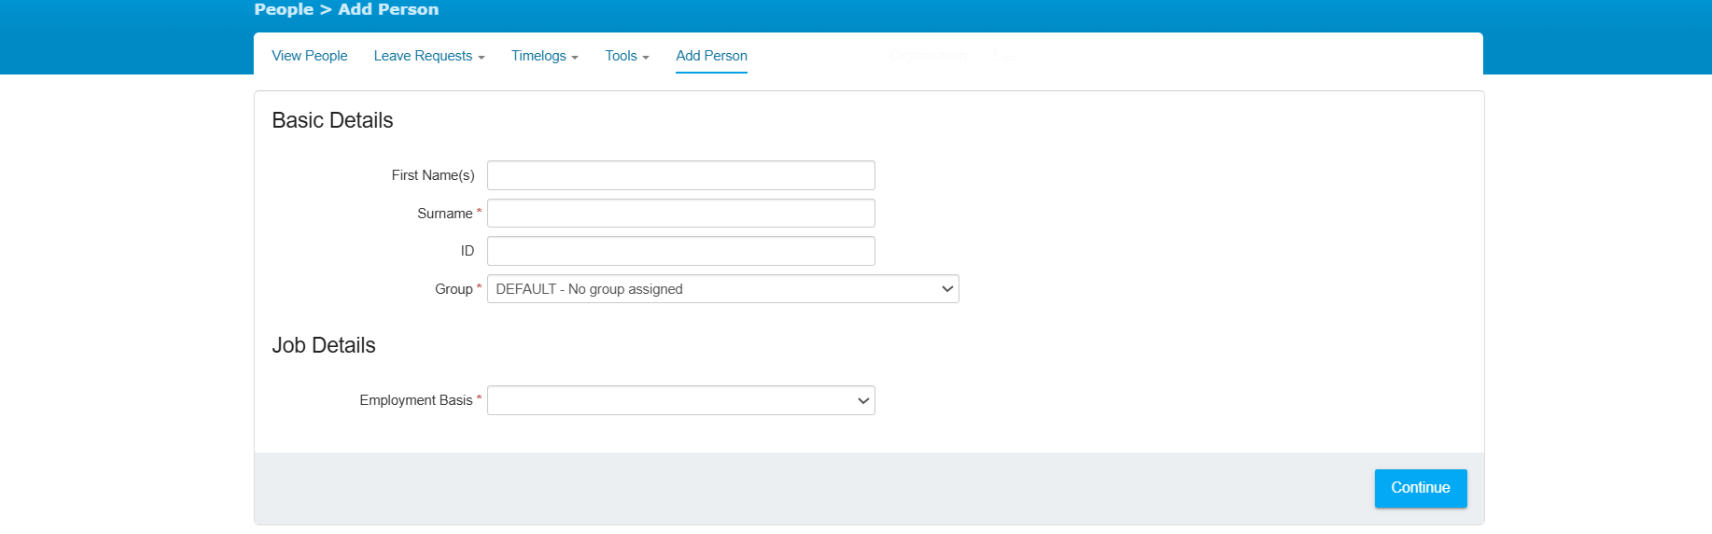
Task: Click the chevron arrow in Group selector
Action: (x=947, y=289)
